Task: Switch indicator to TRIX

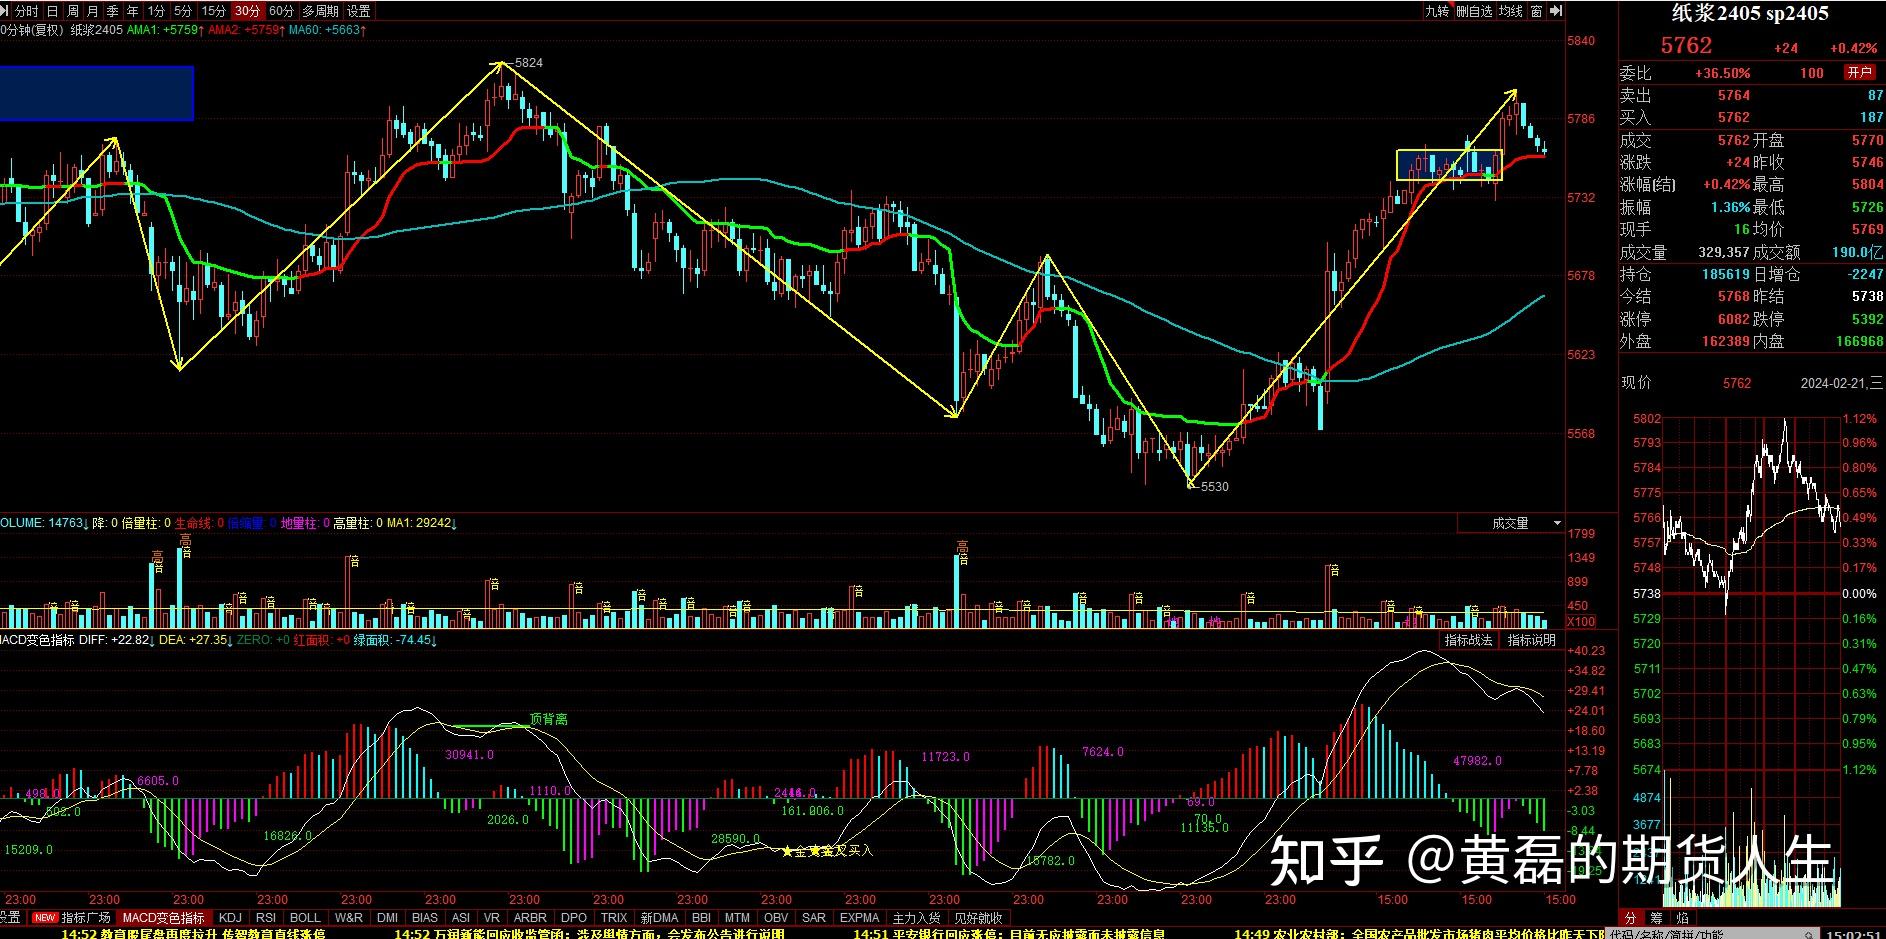Action: [x=614, y=917]
